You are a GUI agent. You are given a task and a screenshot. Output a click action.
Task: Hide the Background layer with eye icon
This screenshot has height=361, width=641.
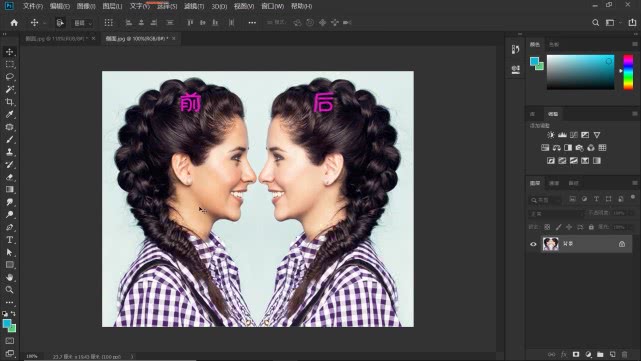(x=533, y=244)
